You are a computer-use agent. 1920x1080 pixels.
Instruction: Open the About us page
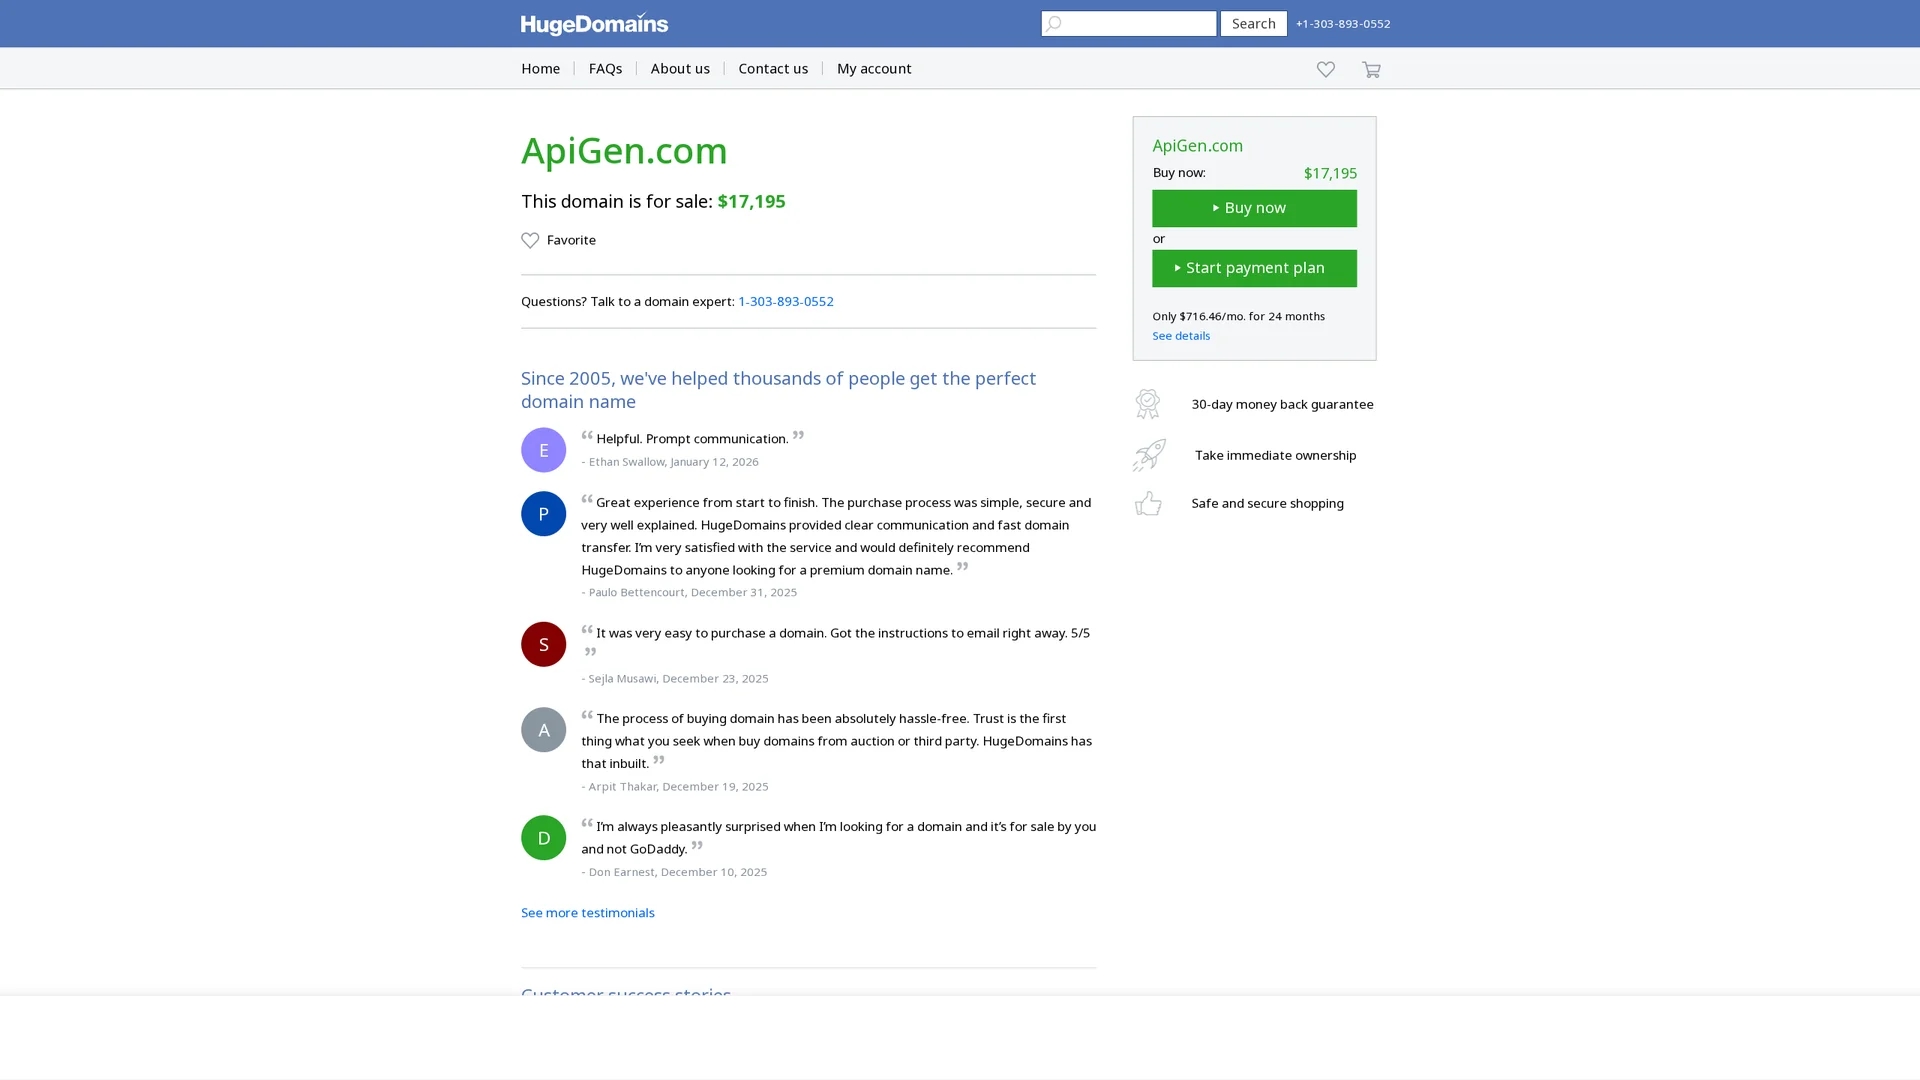click(x=680, y=68)
